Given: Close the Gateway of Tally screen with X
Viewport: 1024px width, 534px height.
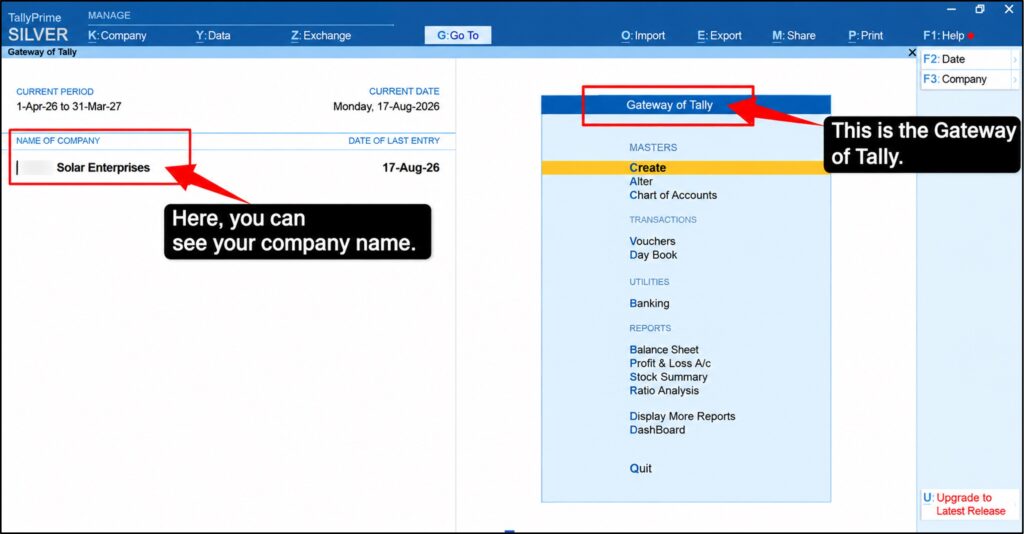Looking at the screenshot, I should [x=912, y=52].
